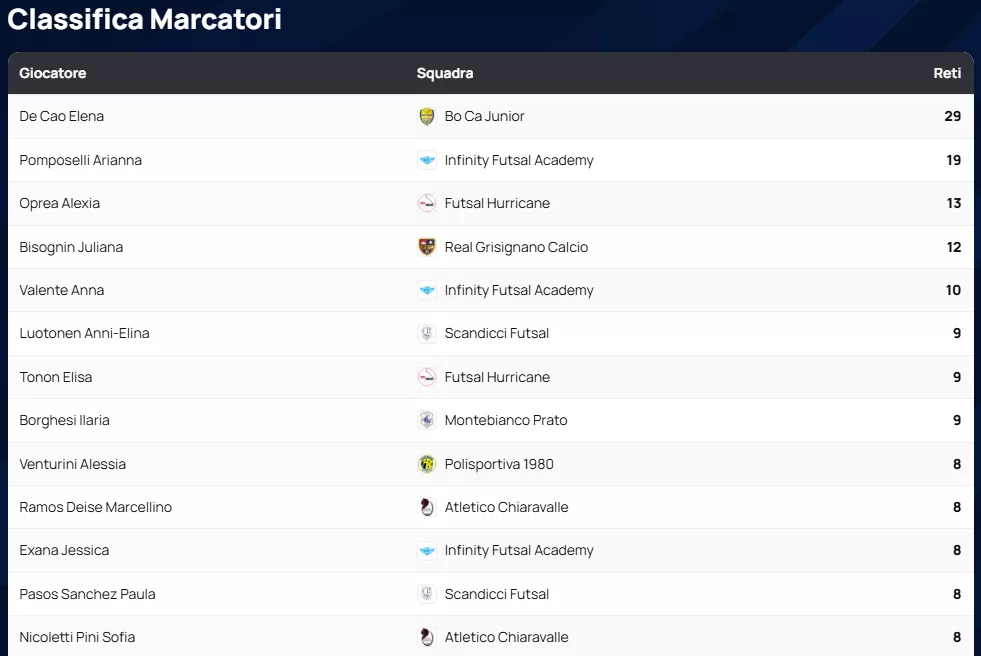The image size is (981, 656).
Task: Click player name Venturini Alessia
Action: 73,464
